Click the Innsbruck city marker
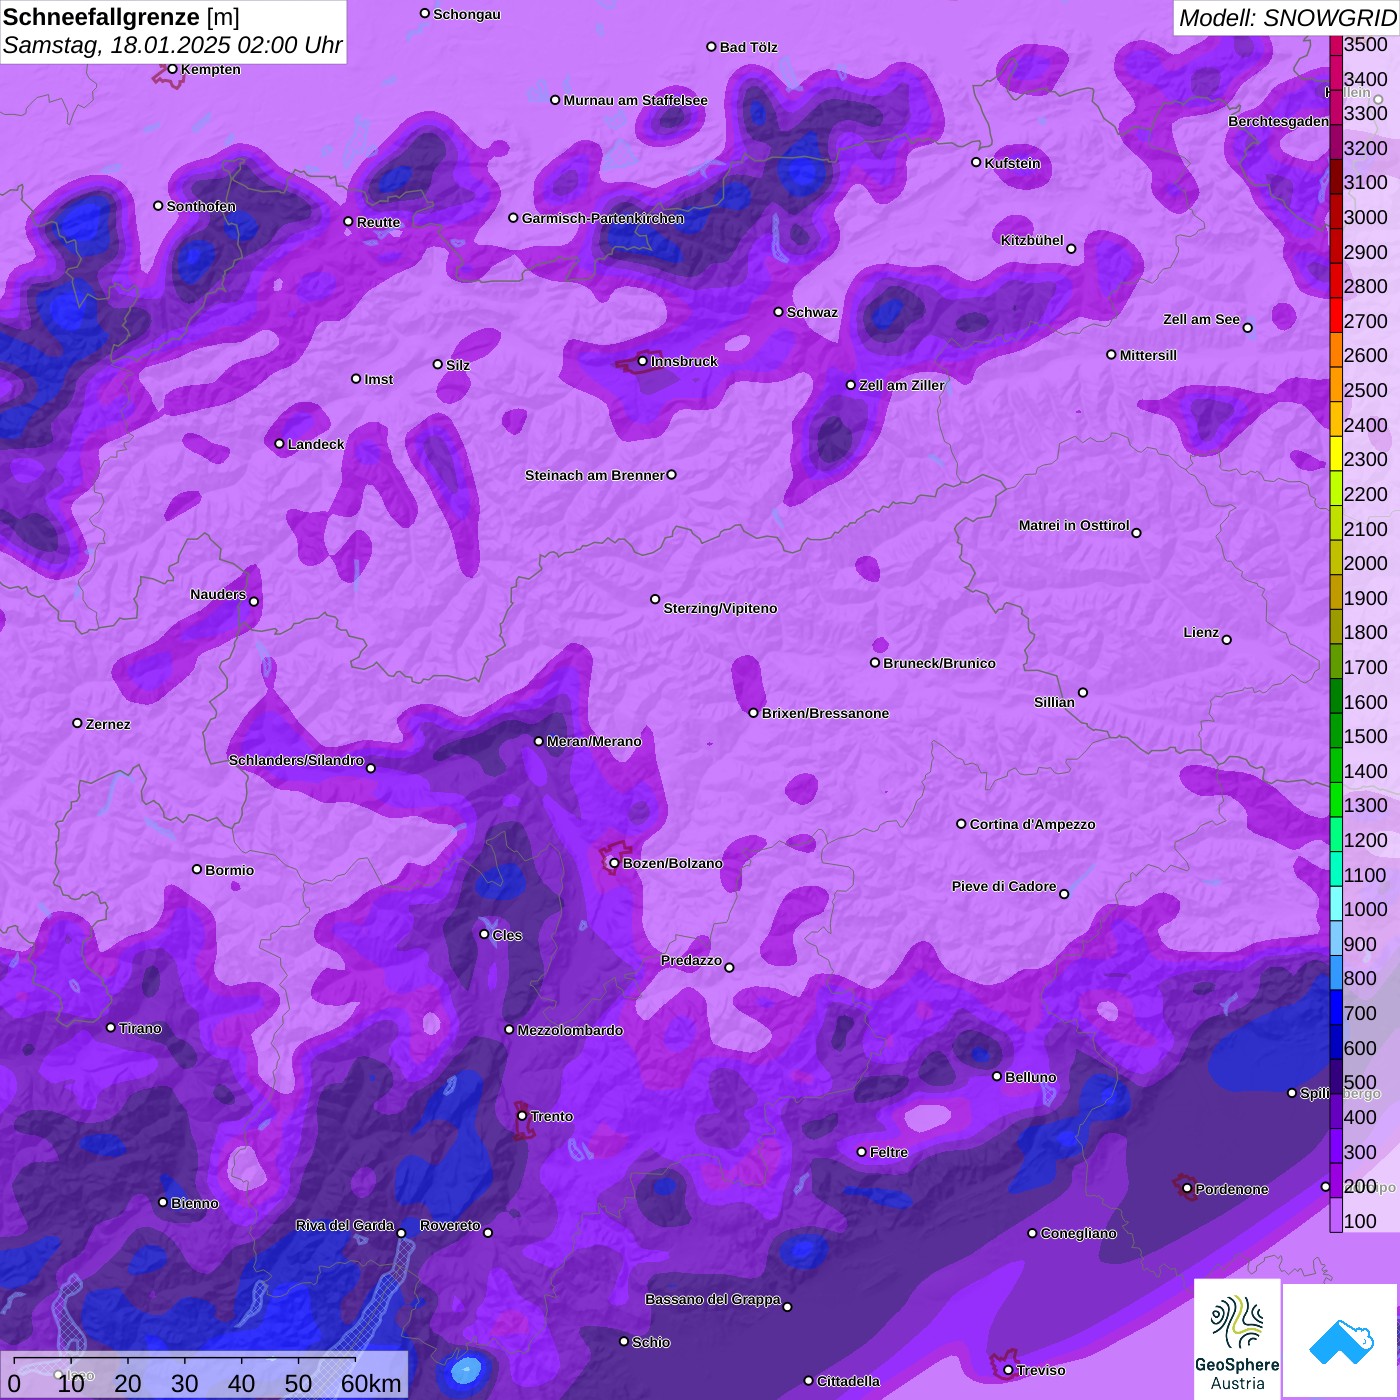 [643, 361]
